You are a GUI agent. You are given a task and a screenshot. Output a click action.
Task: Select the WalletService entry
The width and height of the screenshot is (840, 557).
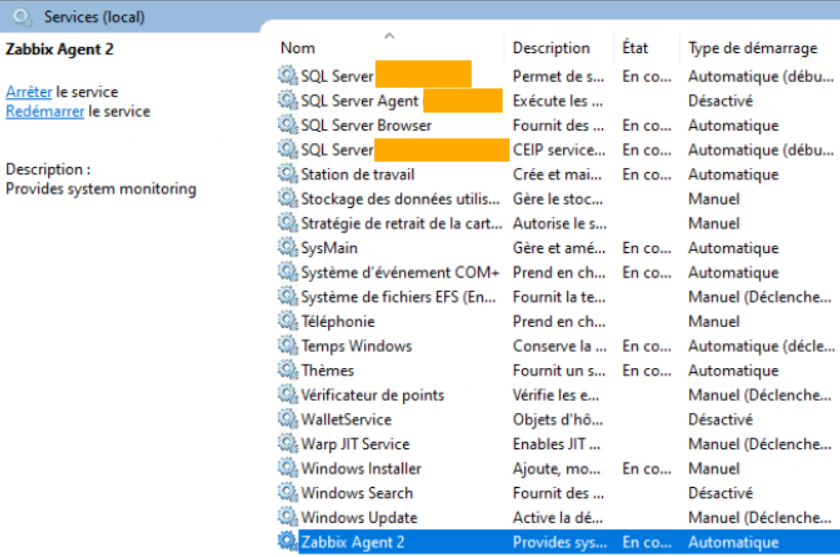point(347,419)
